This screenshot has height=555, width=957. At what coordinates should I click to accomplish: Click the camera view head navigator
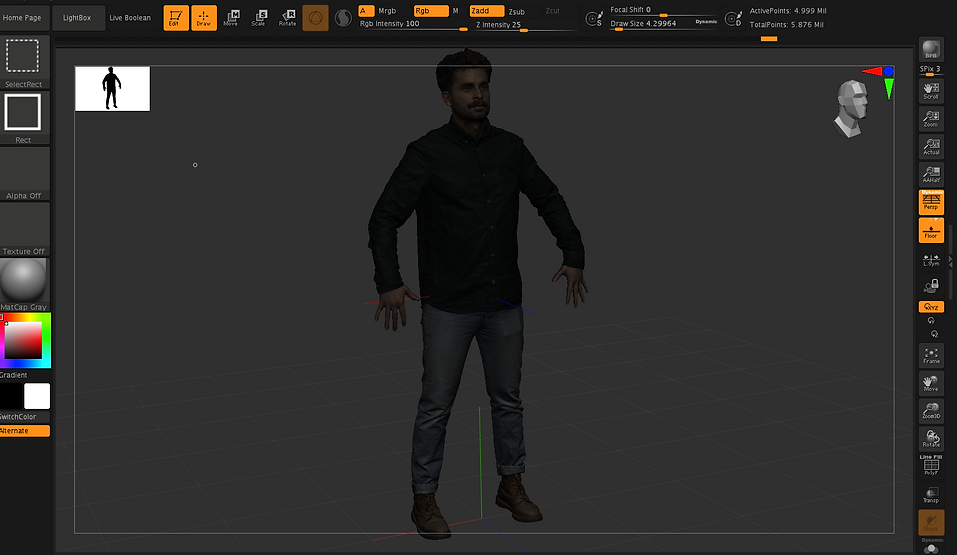click(851, 108)
